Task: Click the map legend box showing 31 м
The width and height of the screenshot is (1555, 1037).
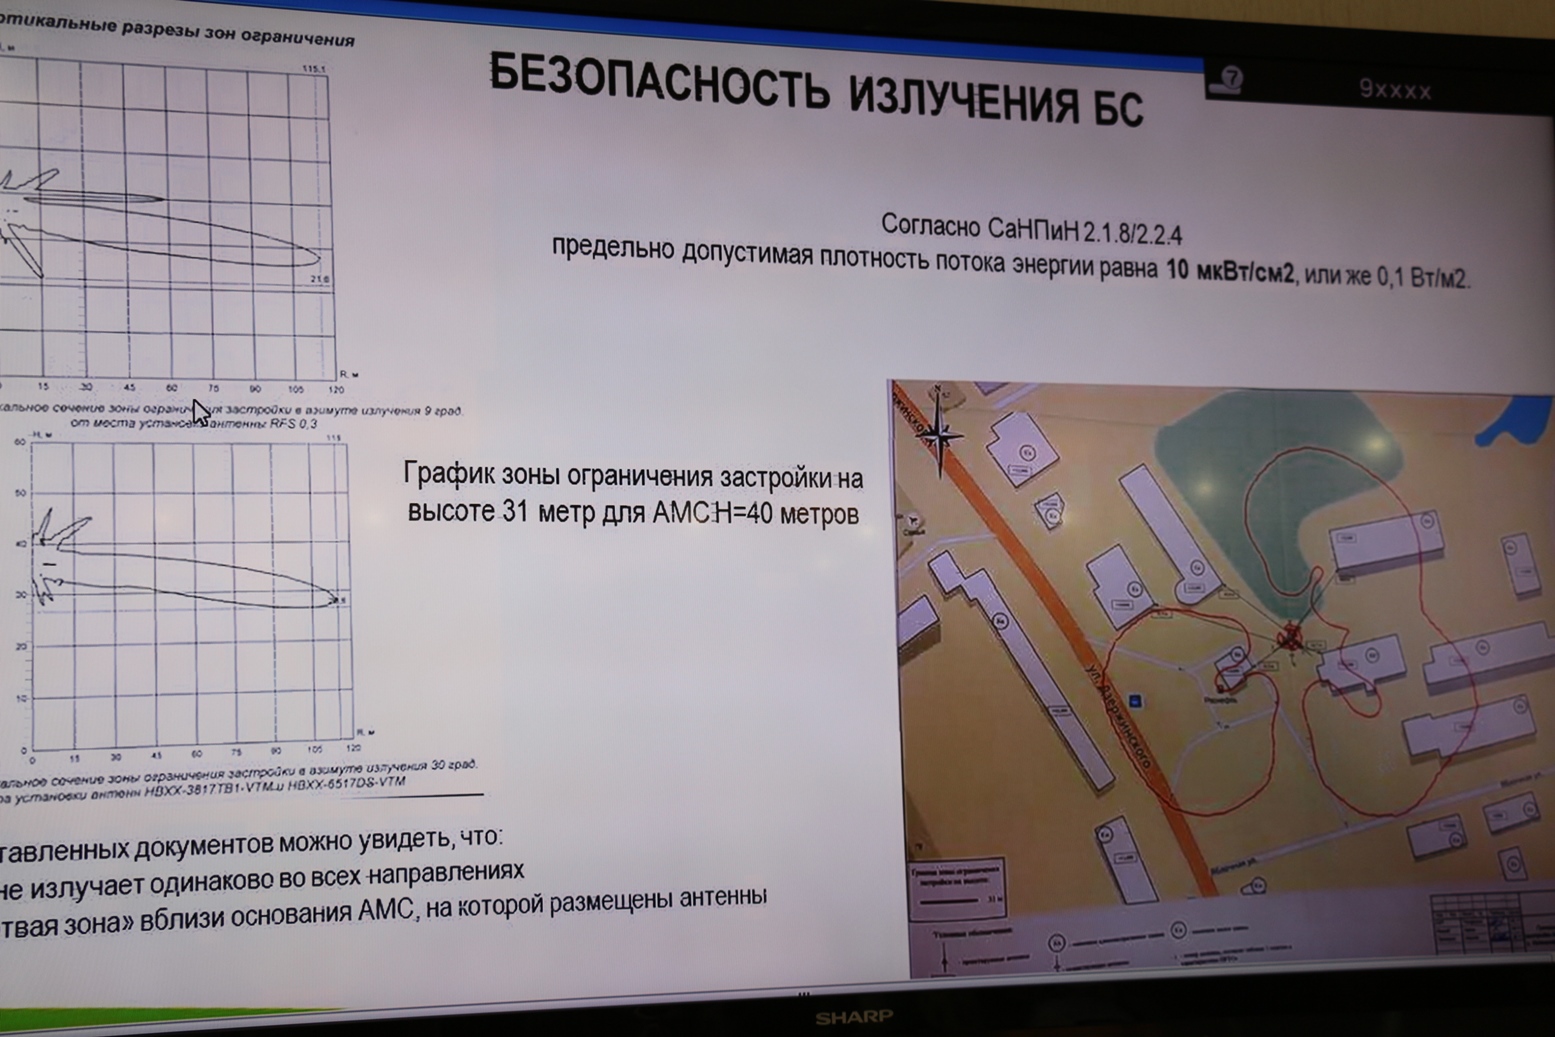Action: pyautogui.click(x=957, y=887)
